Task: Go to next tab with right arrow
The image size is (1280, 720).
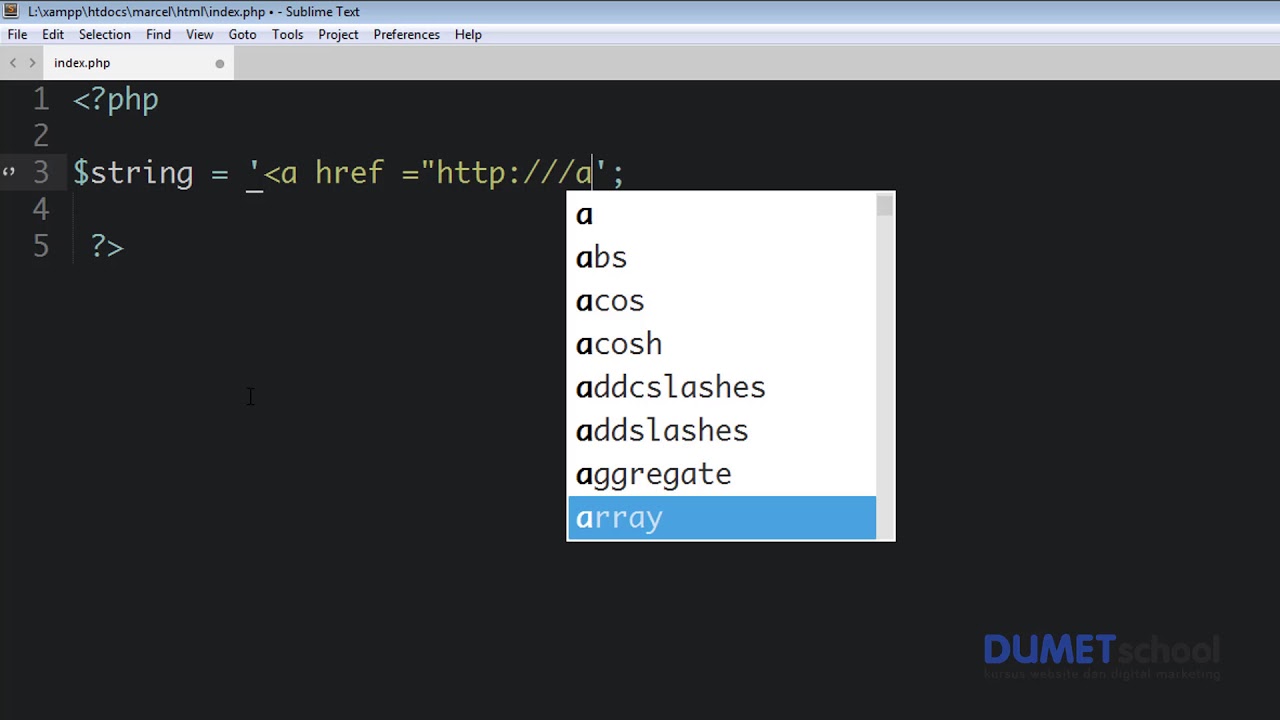Action: click(32, 63)
